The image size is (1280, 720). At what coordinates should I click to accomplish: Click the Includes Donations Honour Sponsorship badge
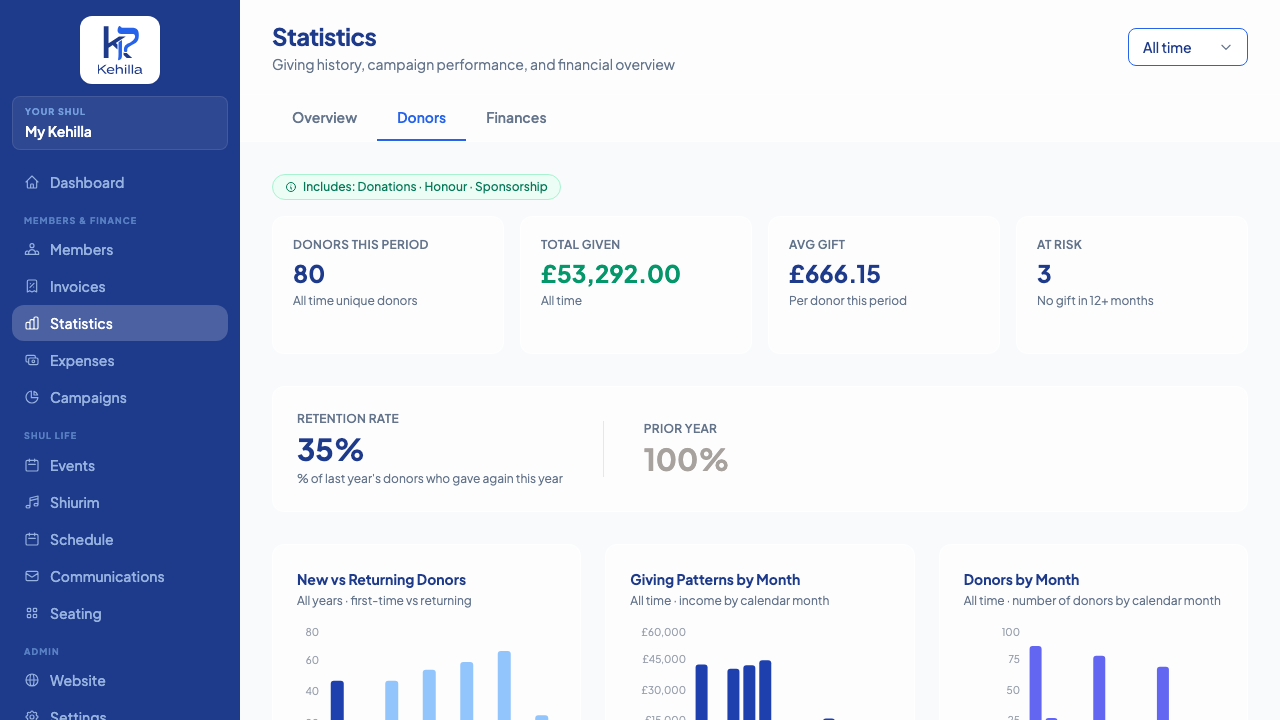click(416, 187)
